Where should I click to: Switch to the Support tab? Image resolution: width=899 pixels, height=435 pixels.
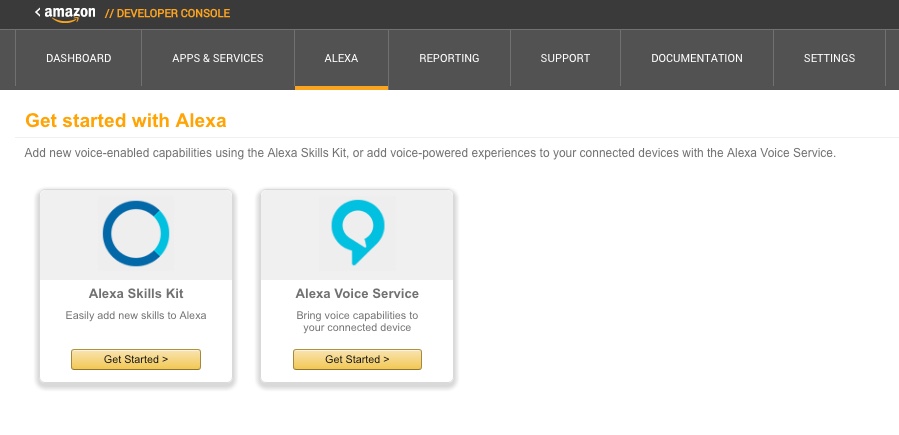[565, 58]
